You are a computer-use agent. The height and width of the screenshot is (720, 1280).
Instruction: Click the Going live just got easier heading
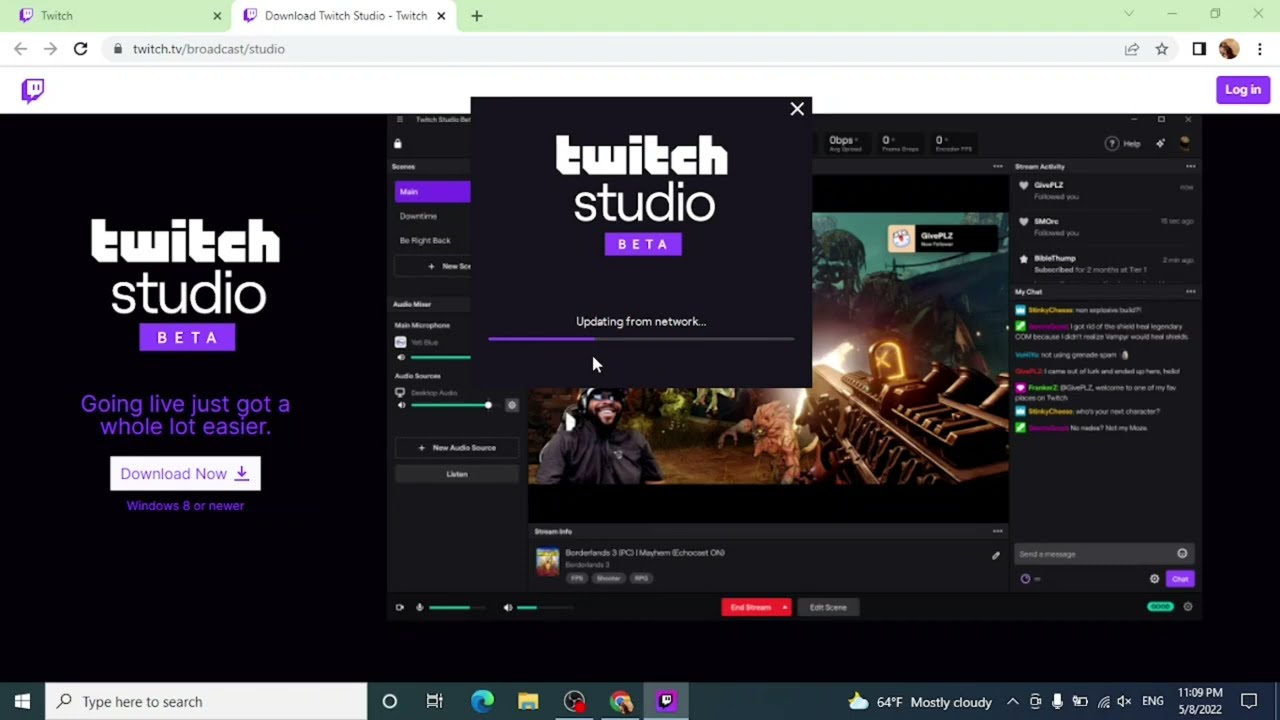(185, 415)
